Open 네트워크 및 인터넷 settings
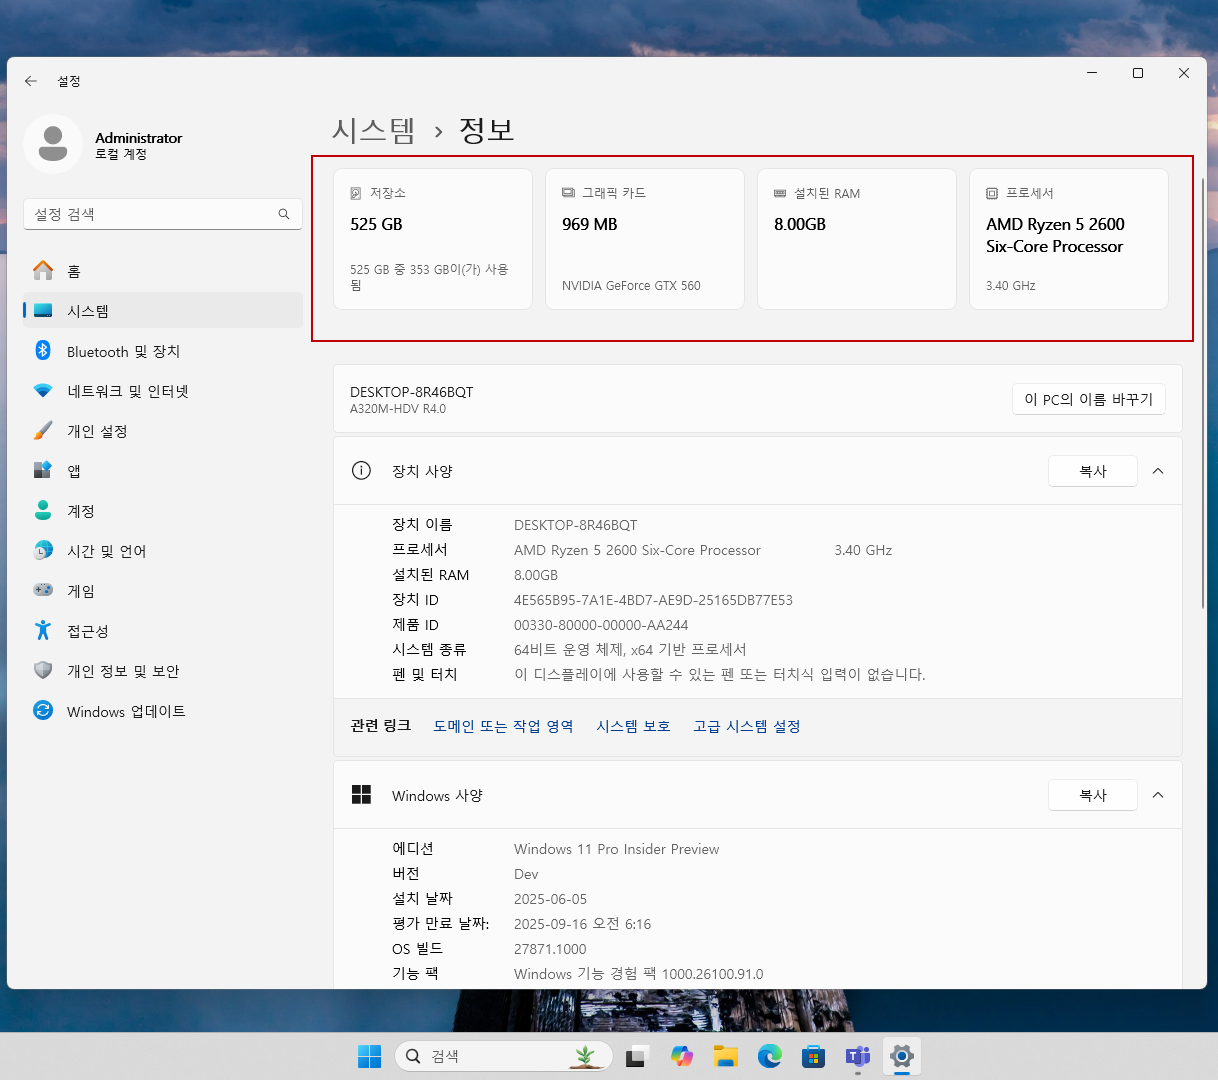 pyautogui.click(x=163, y=391)
